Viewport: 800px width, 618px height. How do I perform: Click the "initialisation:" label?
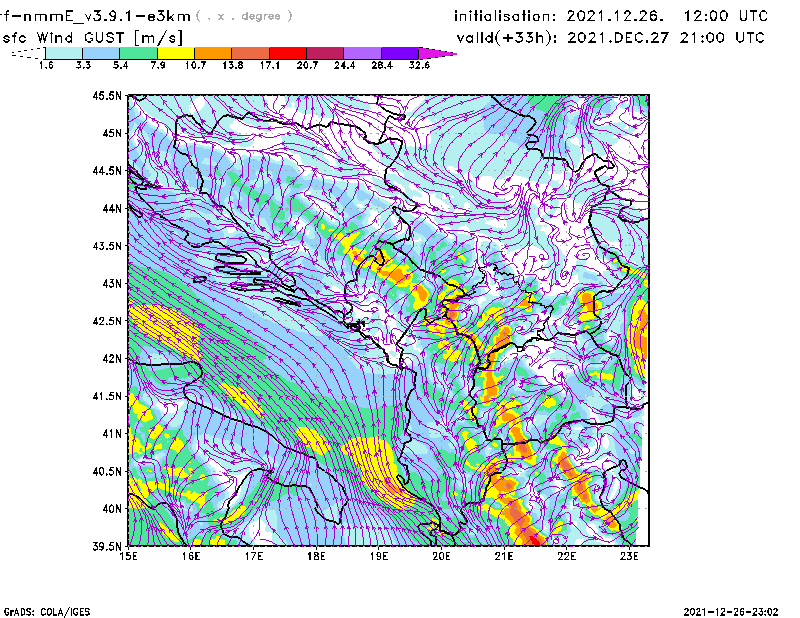coord(505,16)
